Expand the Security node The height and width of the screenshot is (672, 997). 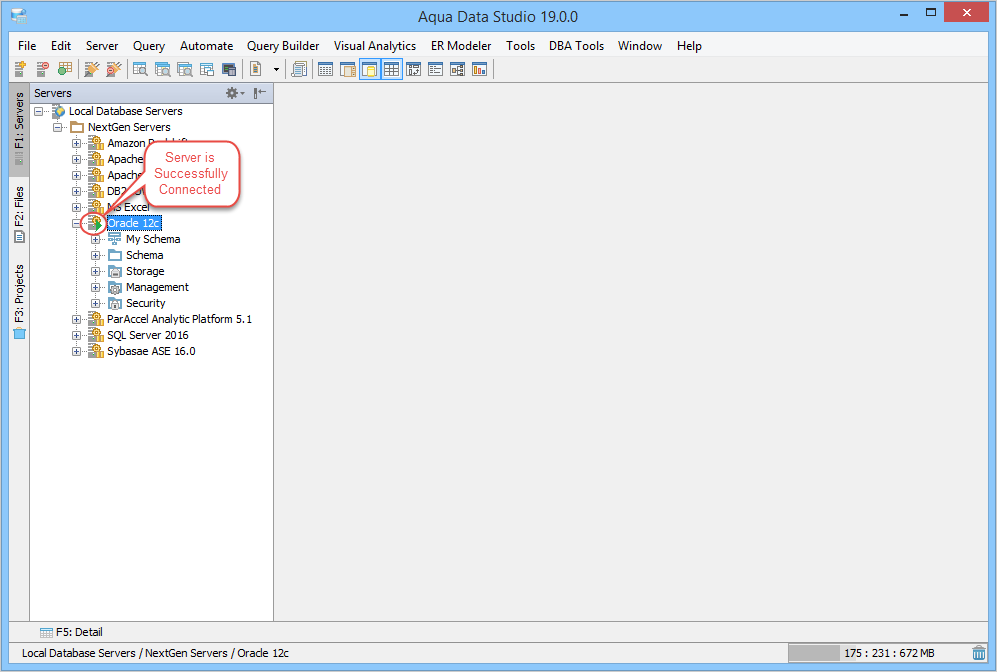[95, 303]
